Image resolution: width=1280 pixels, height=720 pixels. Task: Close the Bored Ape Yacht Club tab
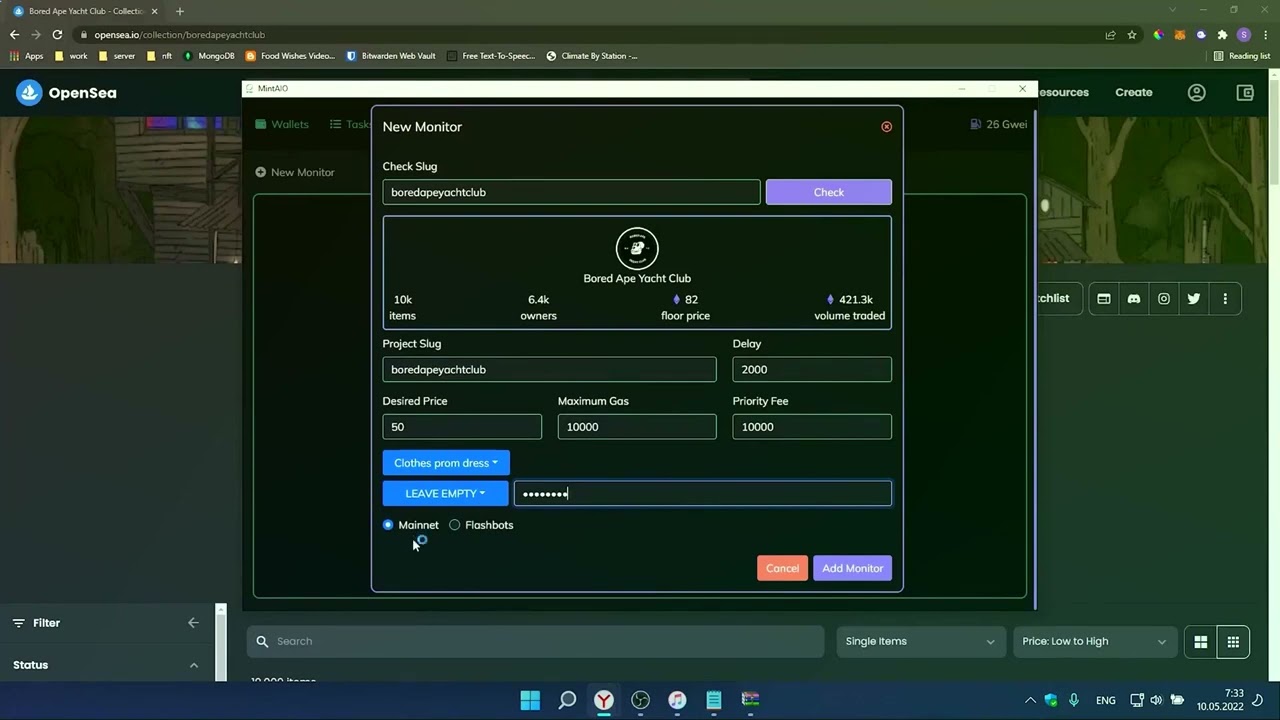154,11
